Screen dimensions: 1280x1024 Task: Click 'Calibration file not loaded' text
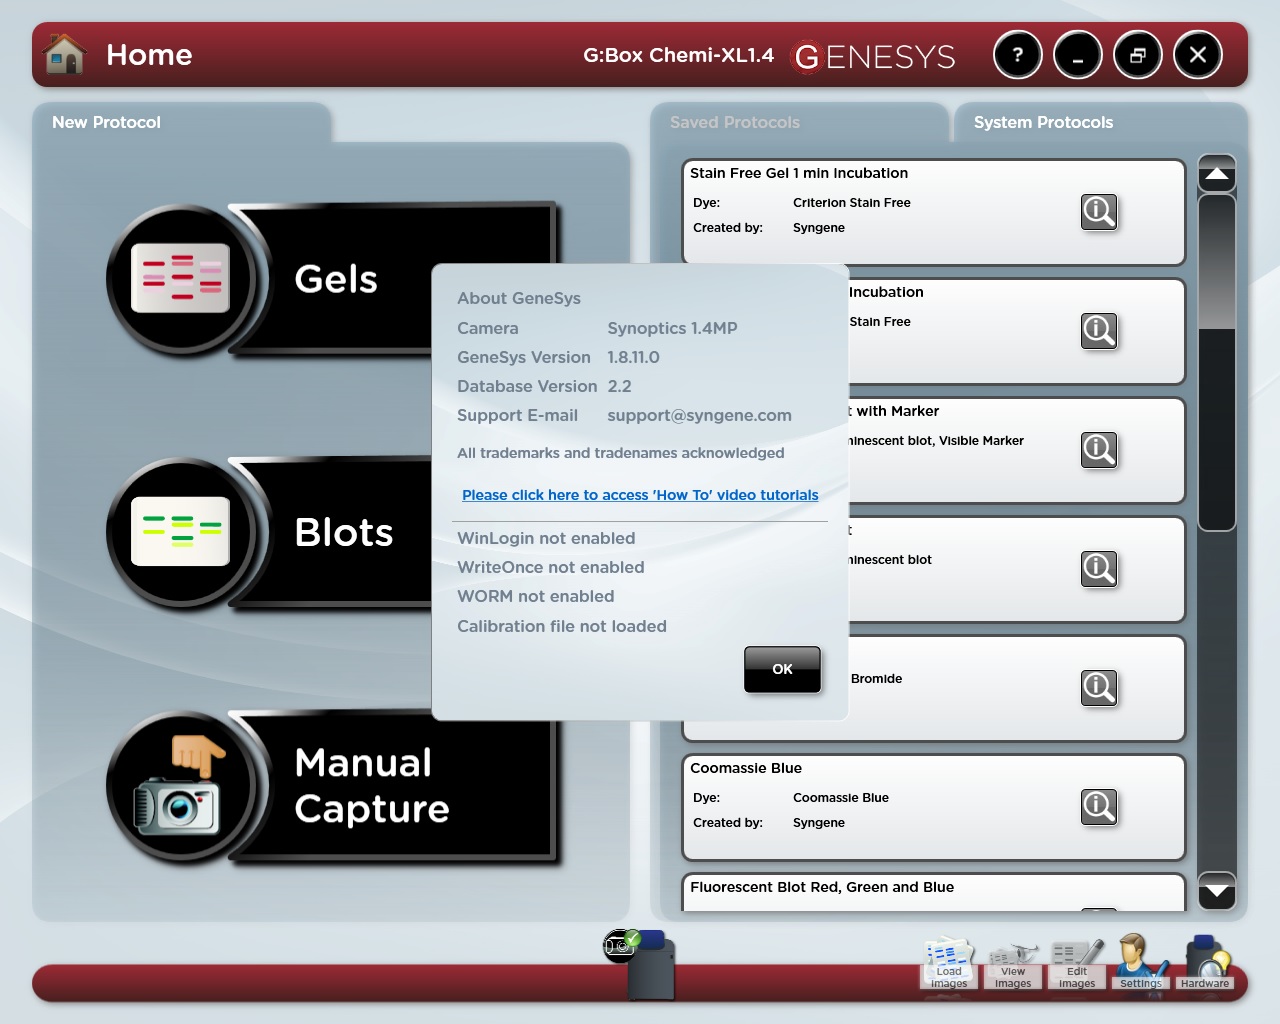click(x=562, y=626)
